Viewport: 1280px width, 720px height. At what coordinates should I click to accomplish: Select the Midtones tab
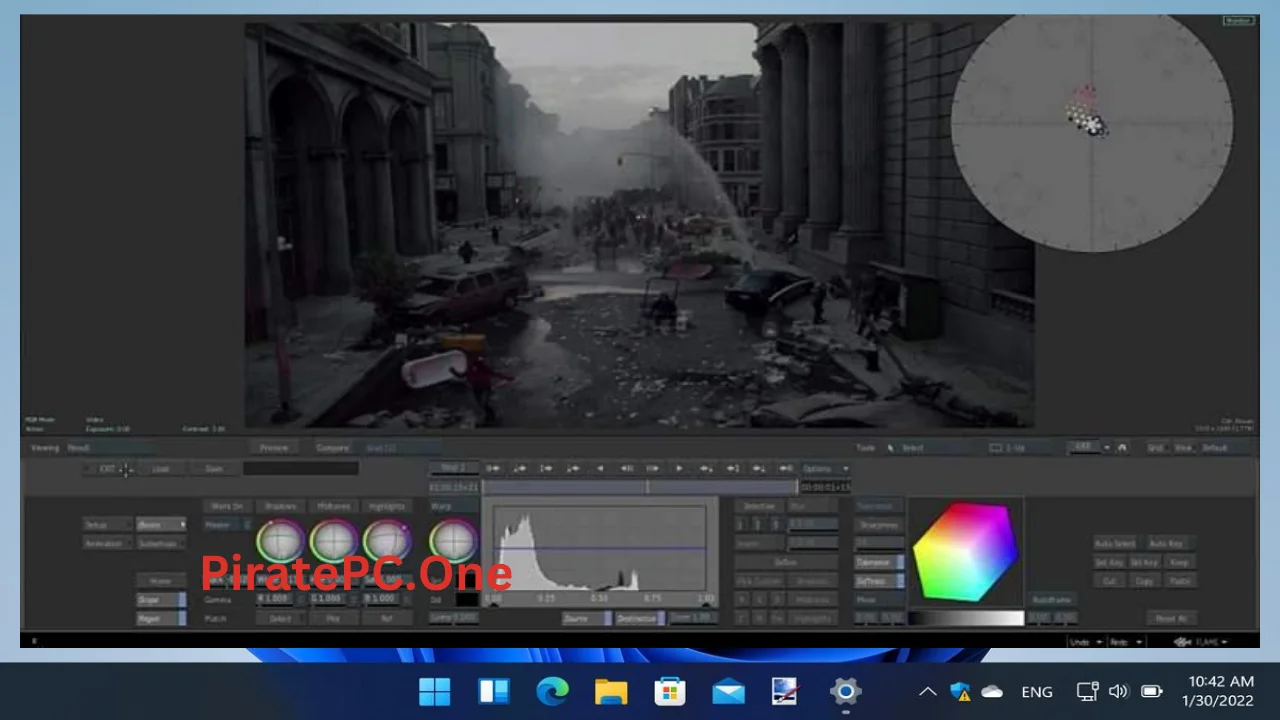coord(334,506)
